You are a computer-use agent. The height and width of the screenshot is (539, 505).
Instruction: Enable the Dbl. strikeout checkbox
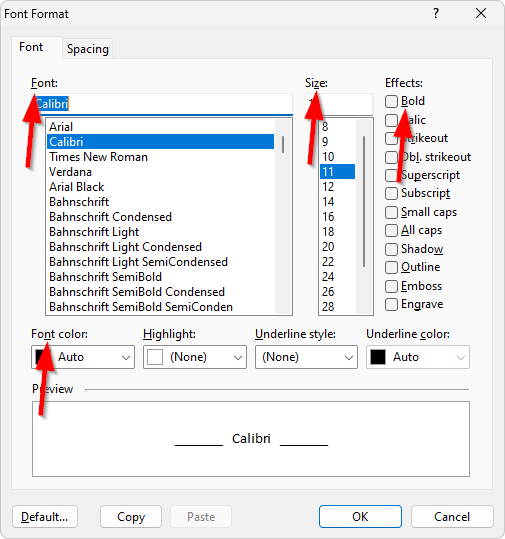pos(391,157)
